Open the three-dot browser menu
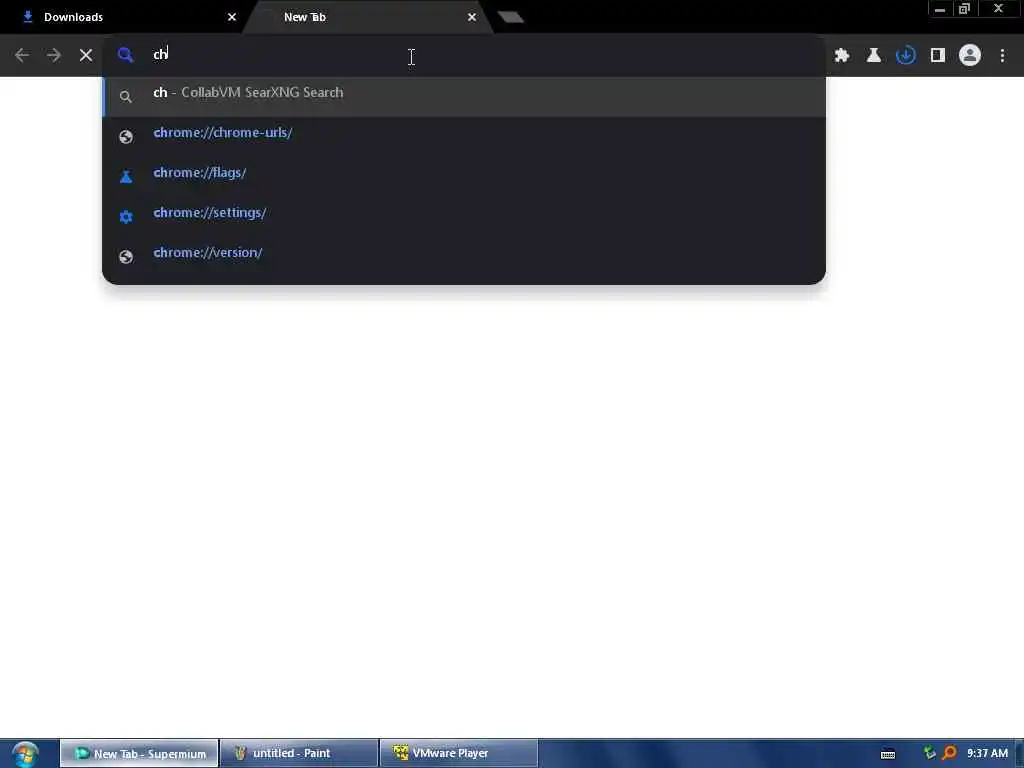Screen dimensions: 1024x768 [x=1002, y=56]
